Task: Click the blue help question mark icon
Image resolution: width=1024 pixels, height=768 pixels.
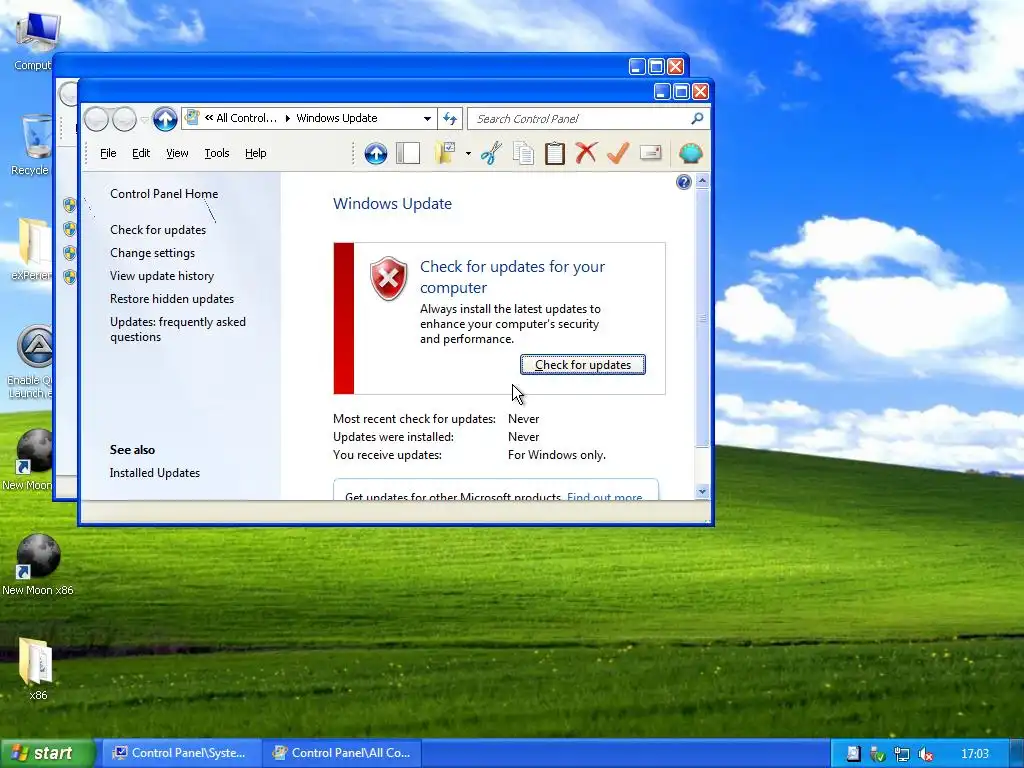Action: 684,182
